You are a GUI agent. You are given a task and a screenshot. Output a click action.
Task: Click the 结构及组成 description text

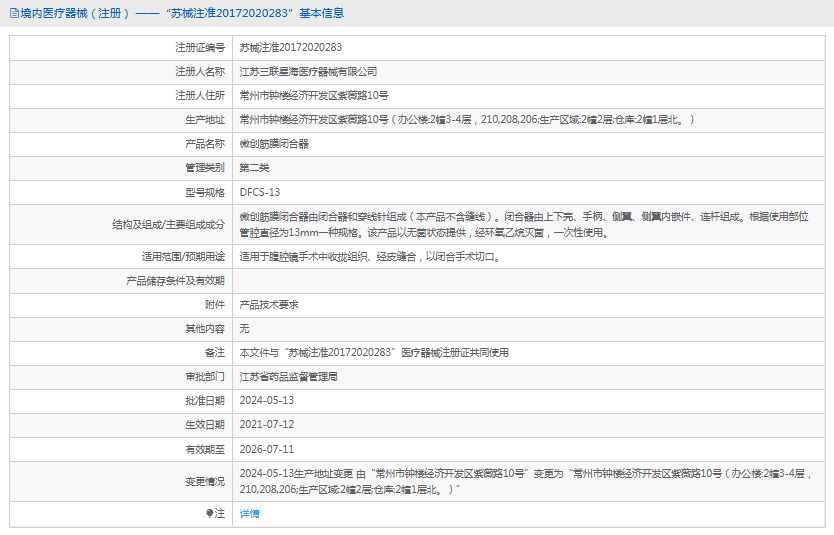point(524,224)
